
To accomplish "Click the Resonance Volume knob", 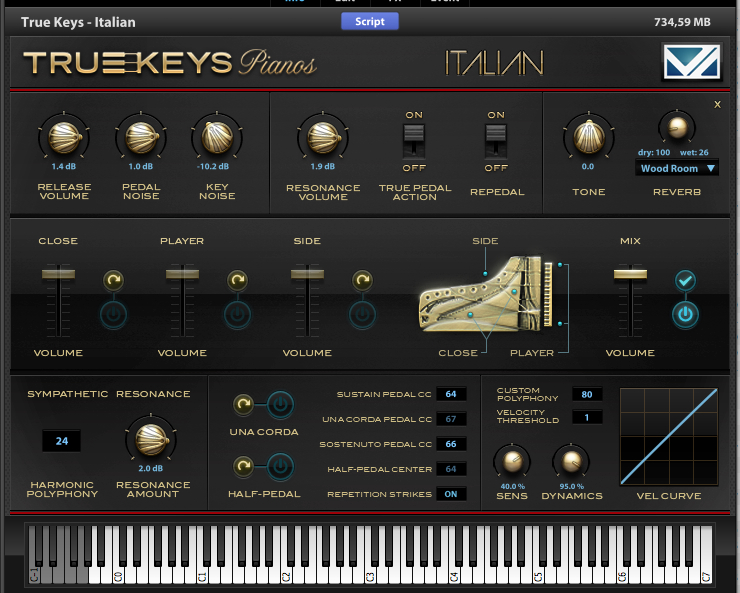I will (x=323, y=137).
